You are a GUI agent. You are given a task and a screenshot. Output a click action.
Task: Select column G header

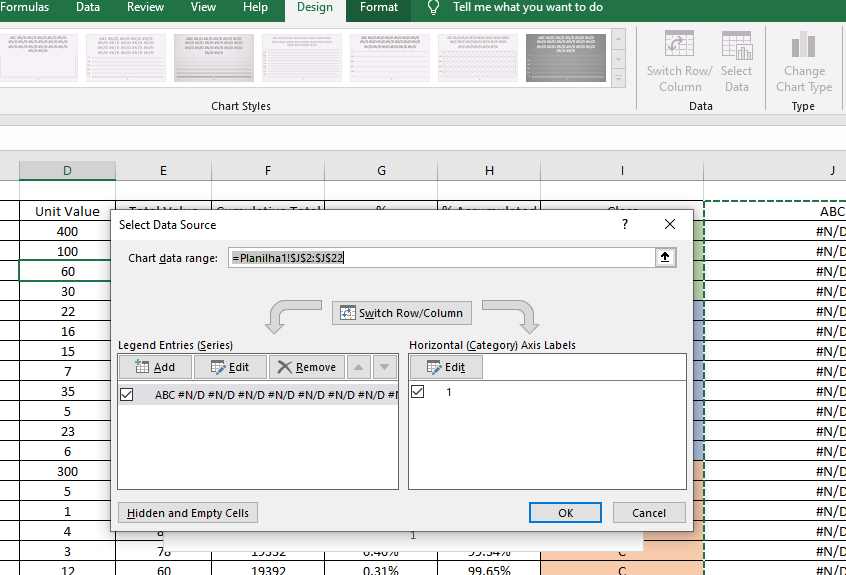pos(381,171)
